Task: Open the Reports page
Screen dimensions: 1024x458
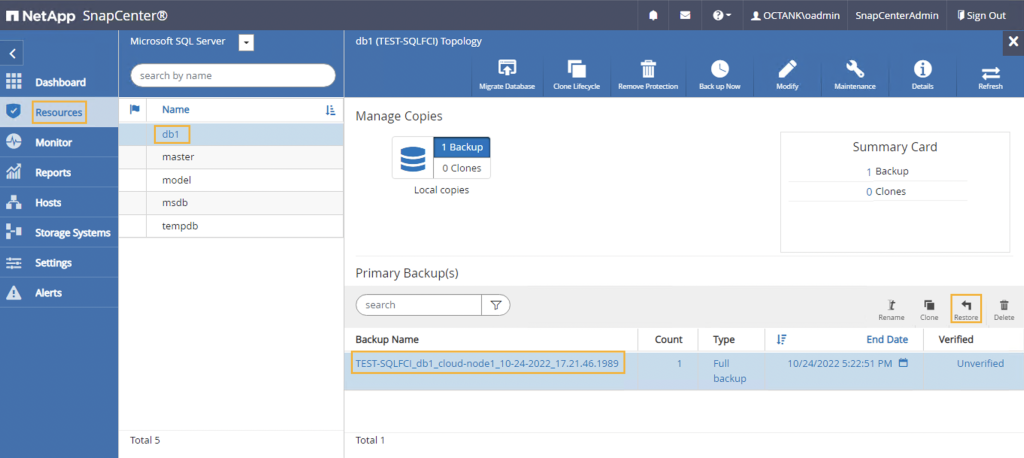Action: [53, 172]
